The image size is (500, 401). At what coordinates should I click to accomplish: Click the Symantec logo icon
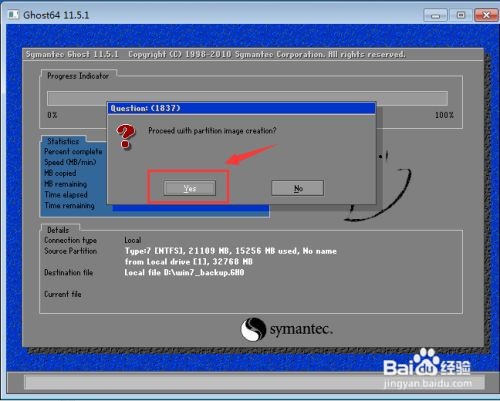pos(253,329)
